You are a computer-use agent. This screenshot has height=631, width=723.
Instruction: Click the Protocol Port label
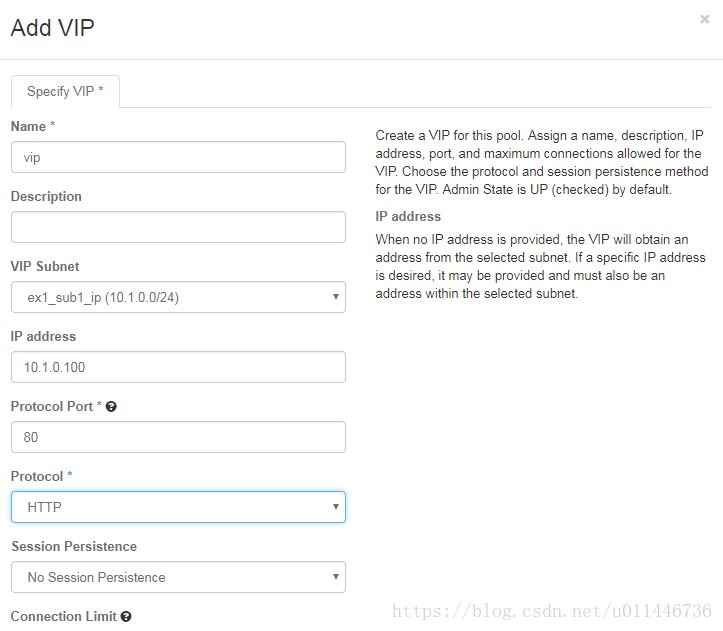tap(52, 406)
